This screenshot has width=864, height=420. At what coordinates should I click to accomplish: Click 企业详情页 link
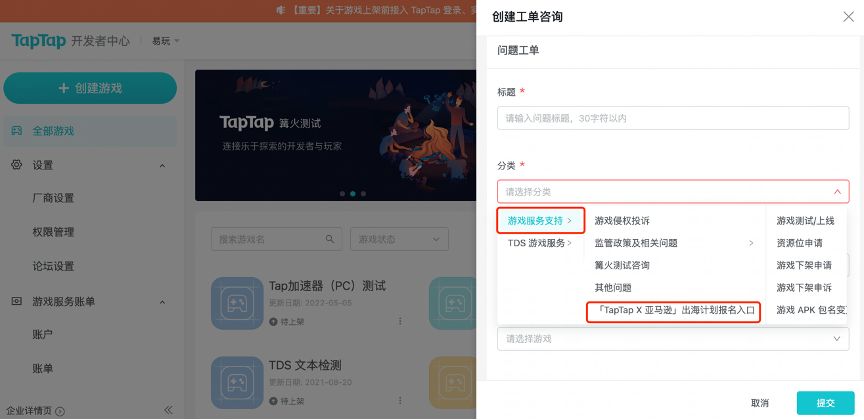(x=35, y=411)
